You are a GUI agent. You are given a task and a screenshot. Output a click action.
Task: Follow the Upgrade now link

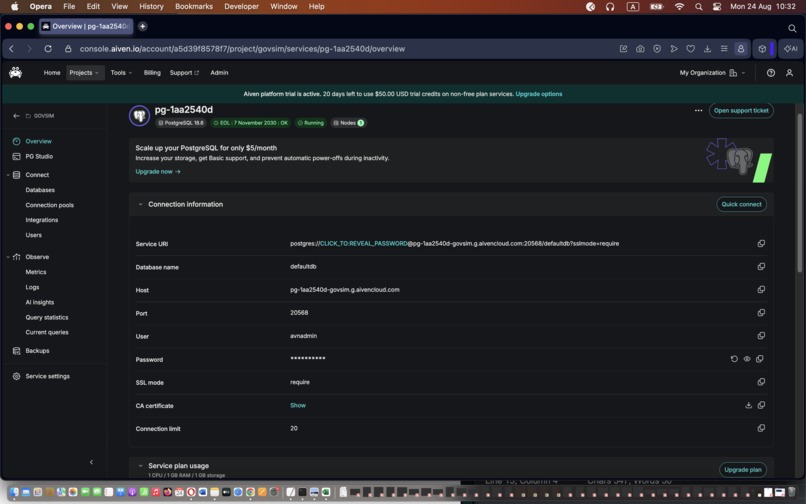click(x=158, y=172)
